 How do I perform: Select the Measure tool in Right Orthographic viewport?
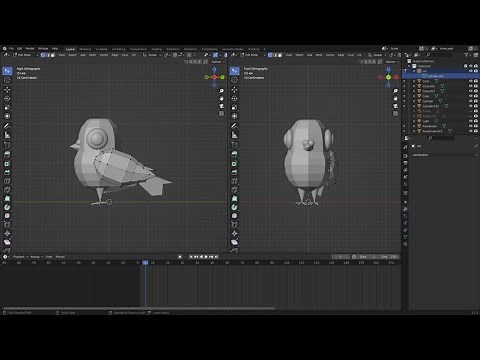(7, 135)
